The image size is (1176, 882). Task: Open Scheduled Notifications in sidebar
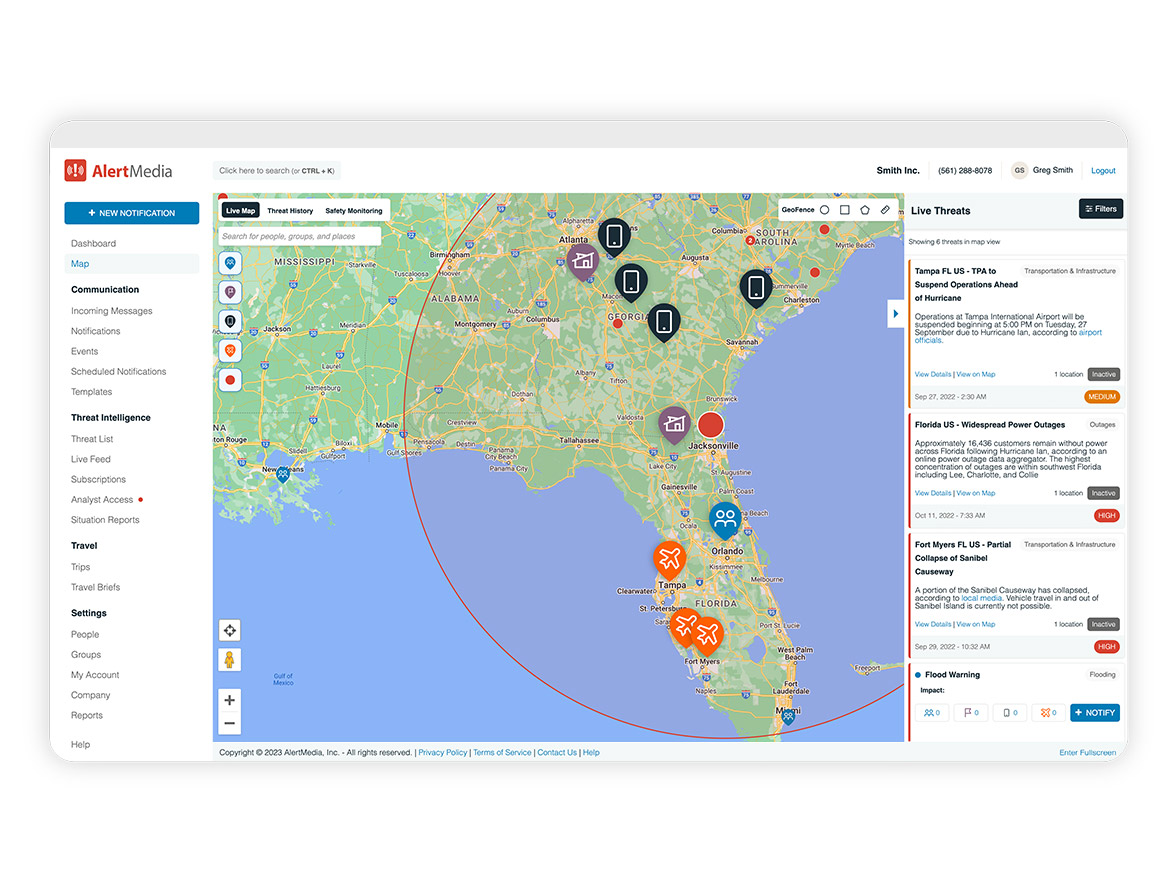tap(118, 372)
